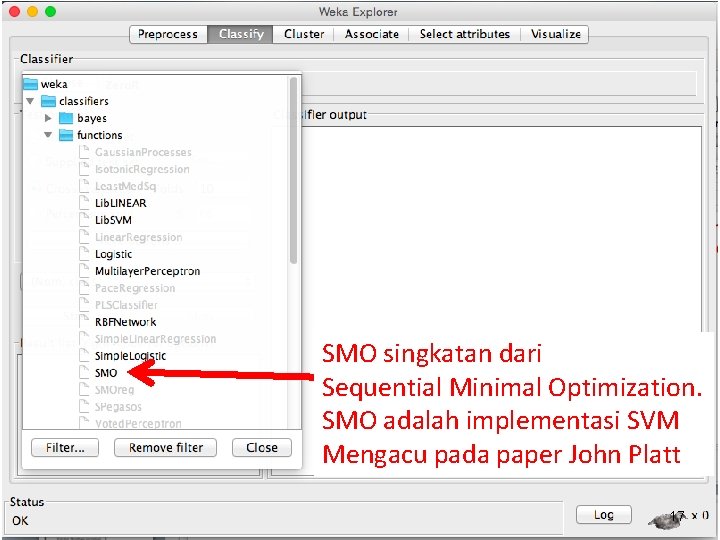Collapse the functions folder triangle
The height and width of the screenshot is (540, 720).
click(48, 135)
